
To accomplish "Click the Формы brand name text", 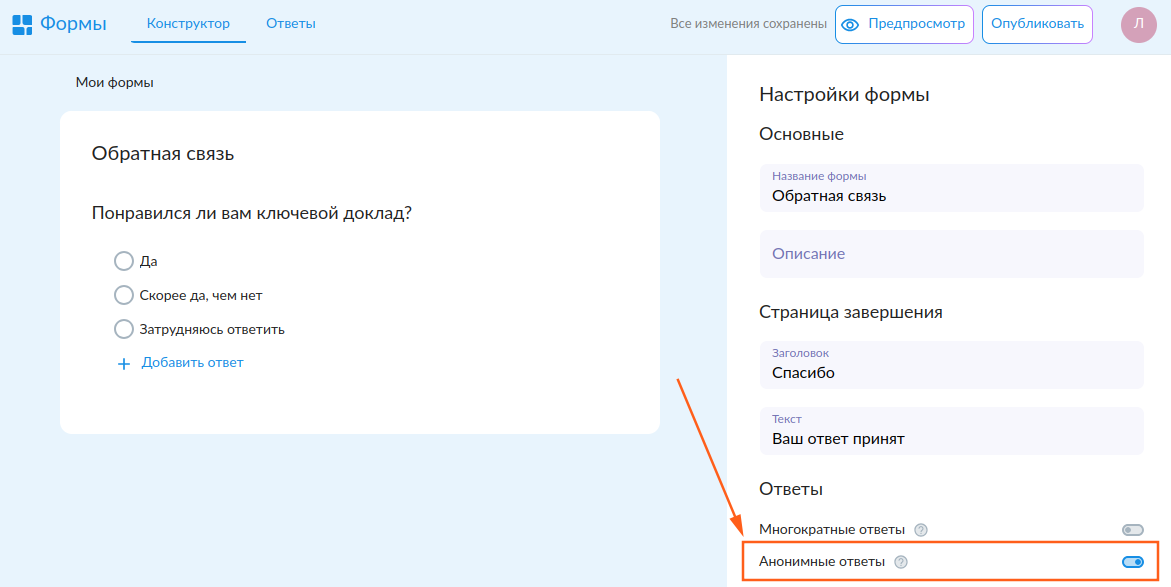I will tap(73, 24).
